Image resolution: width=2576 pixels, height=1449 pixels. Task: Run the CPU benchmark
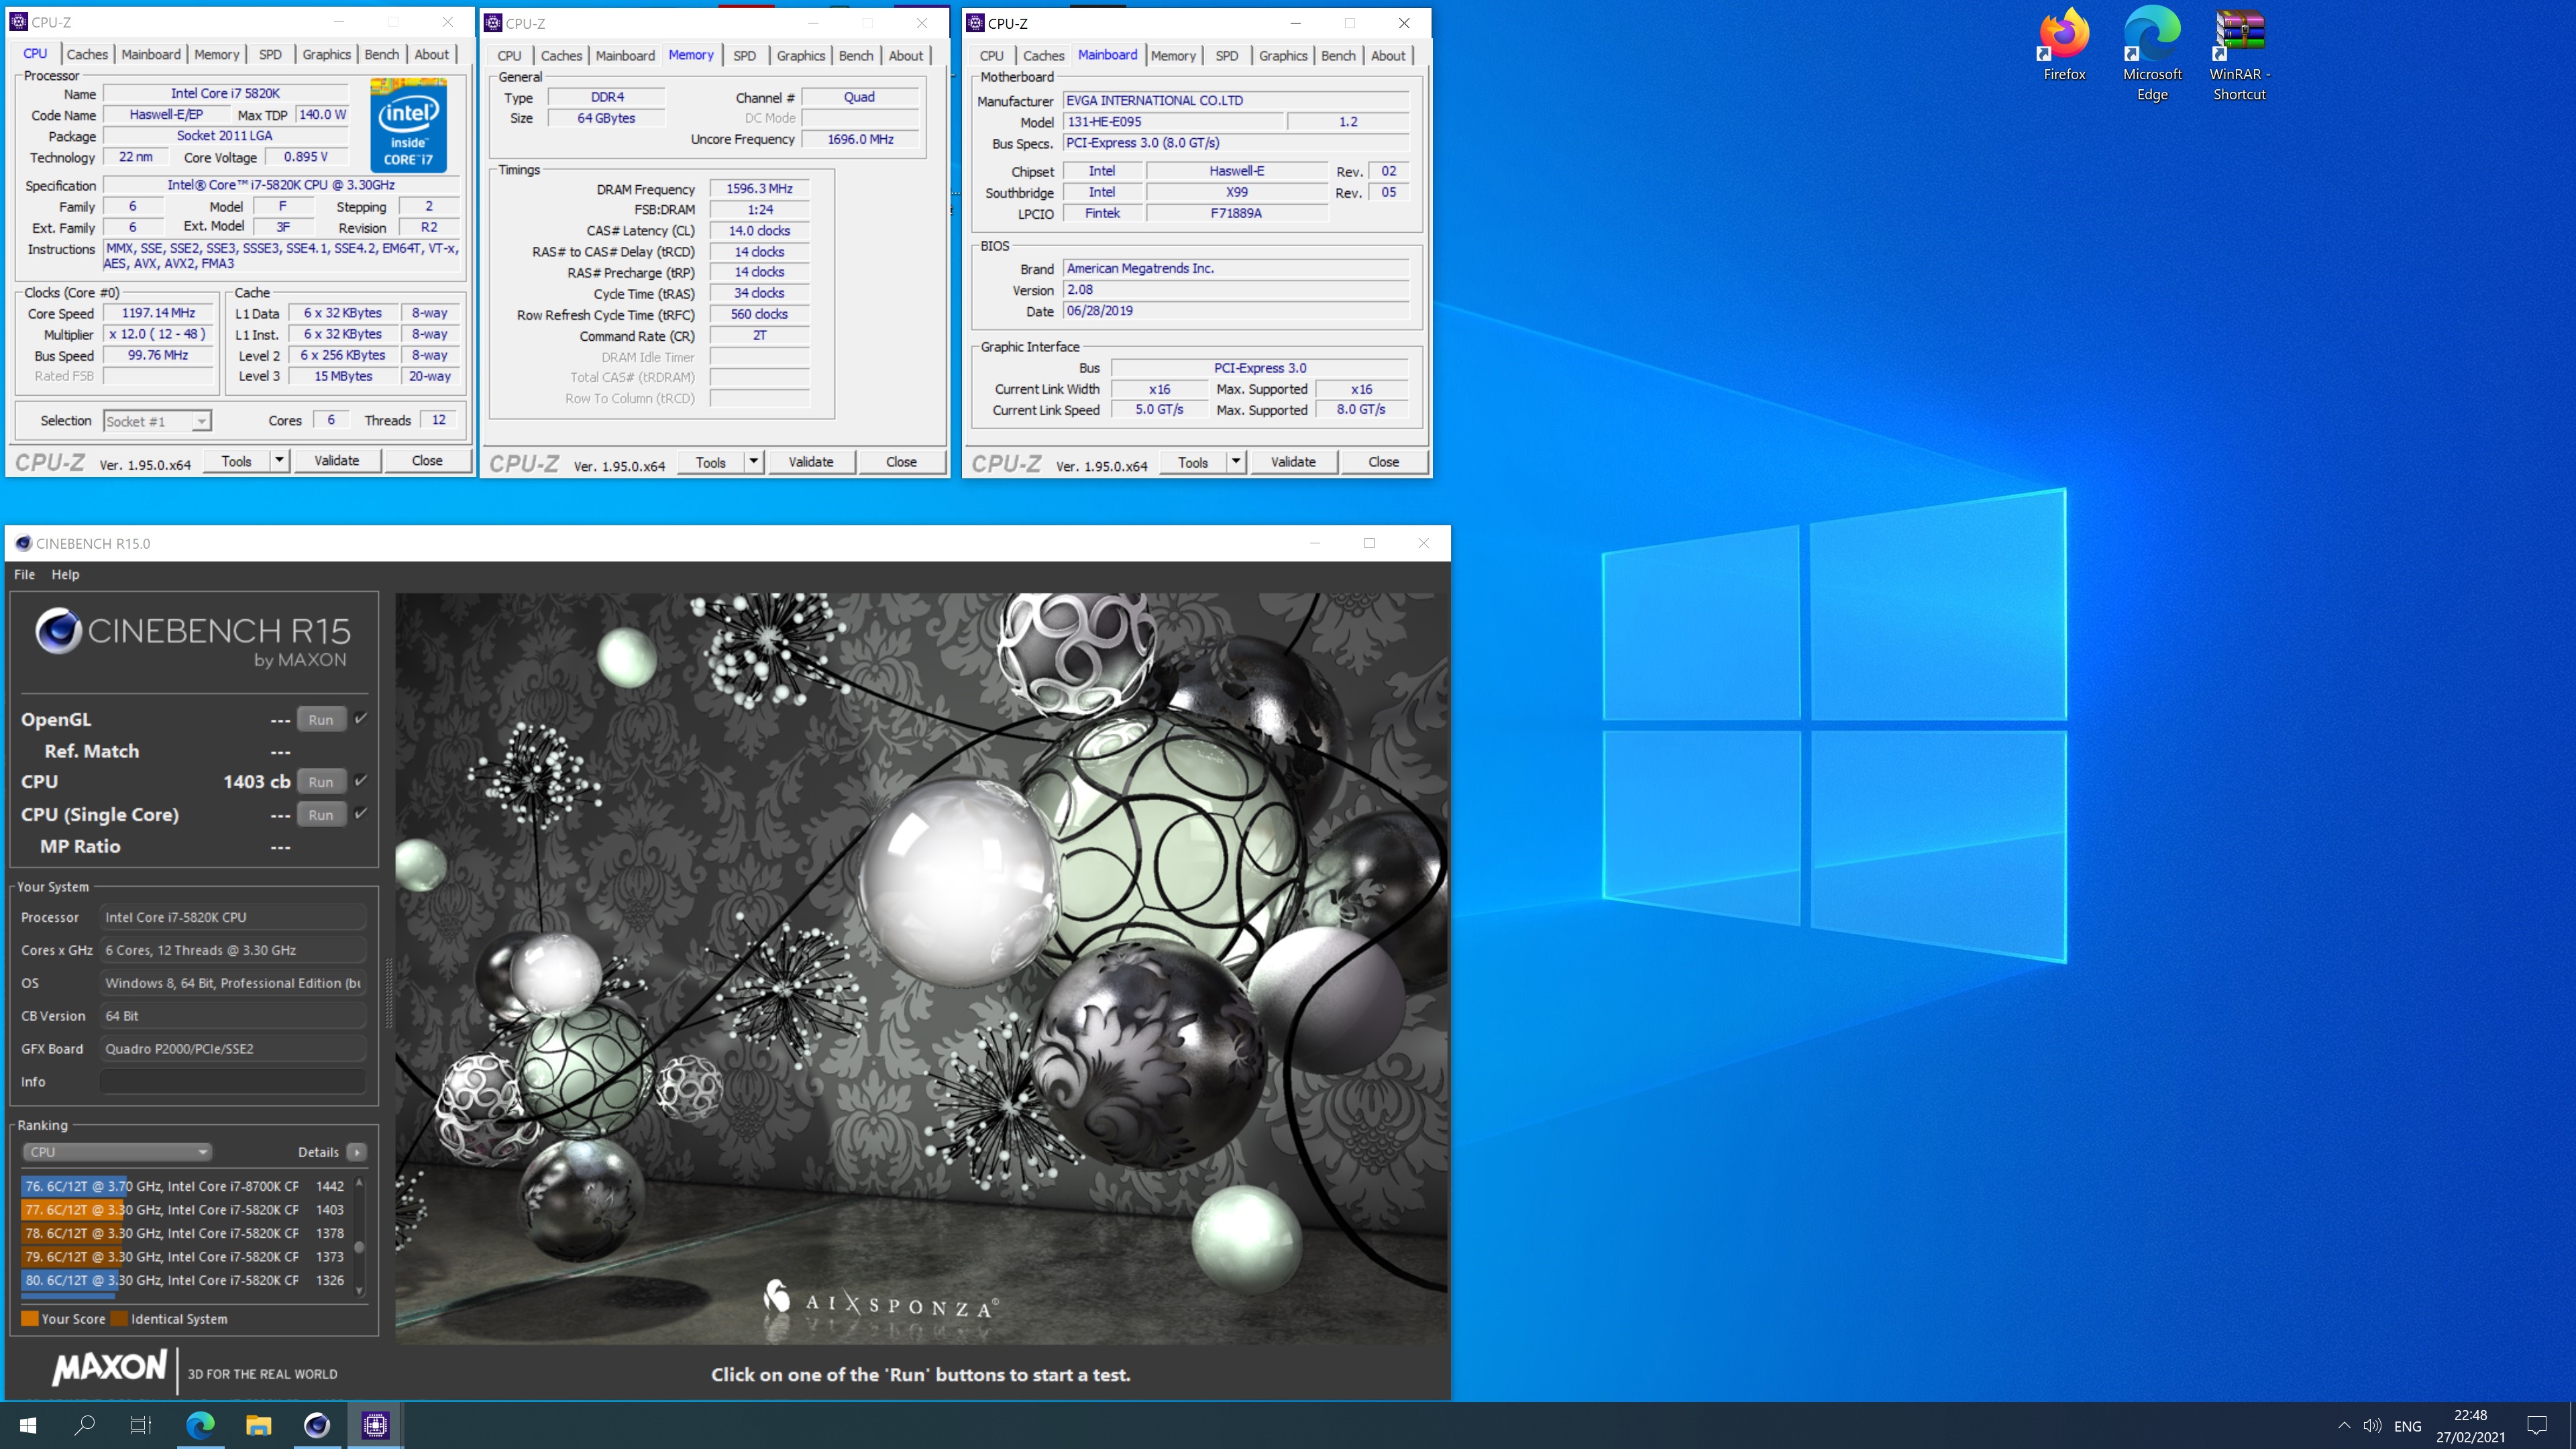pyautogui.click(x=321, y=781)
